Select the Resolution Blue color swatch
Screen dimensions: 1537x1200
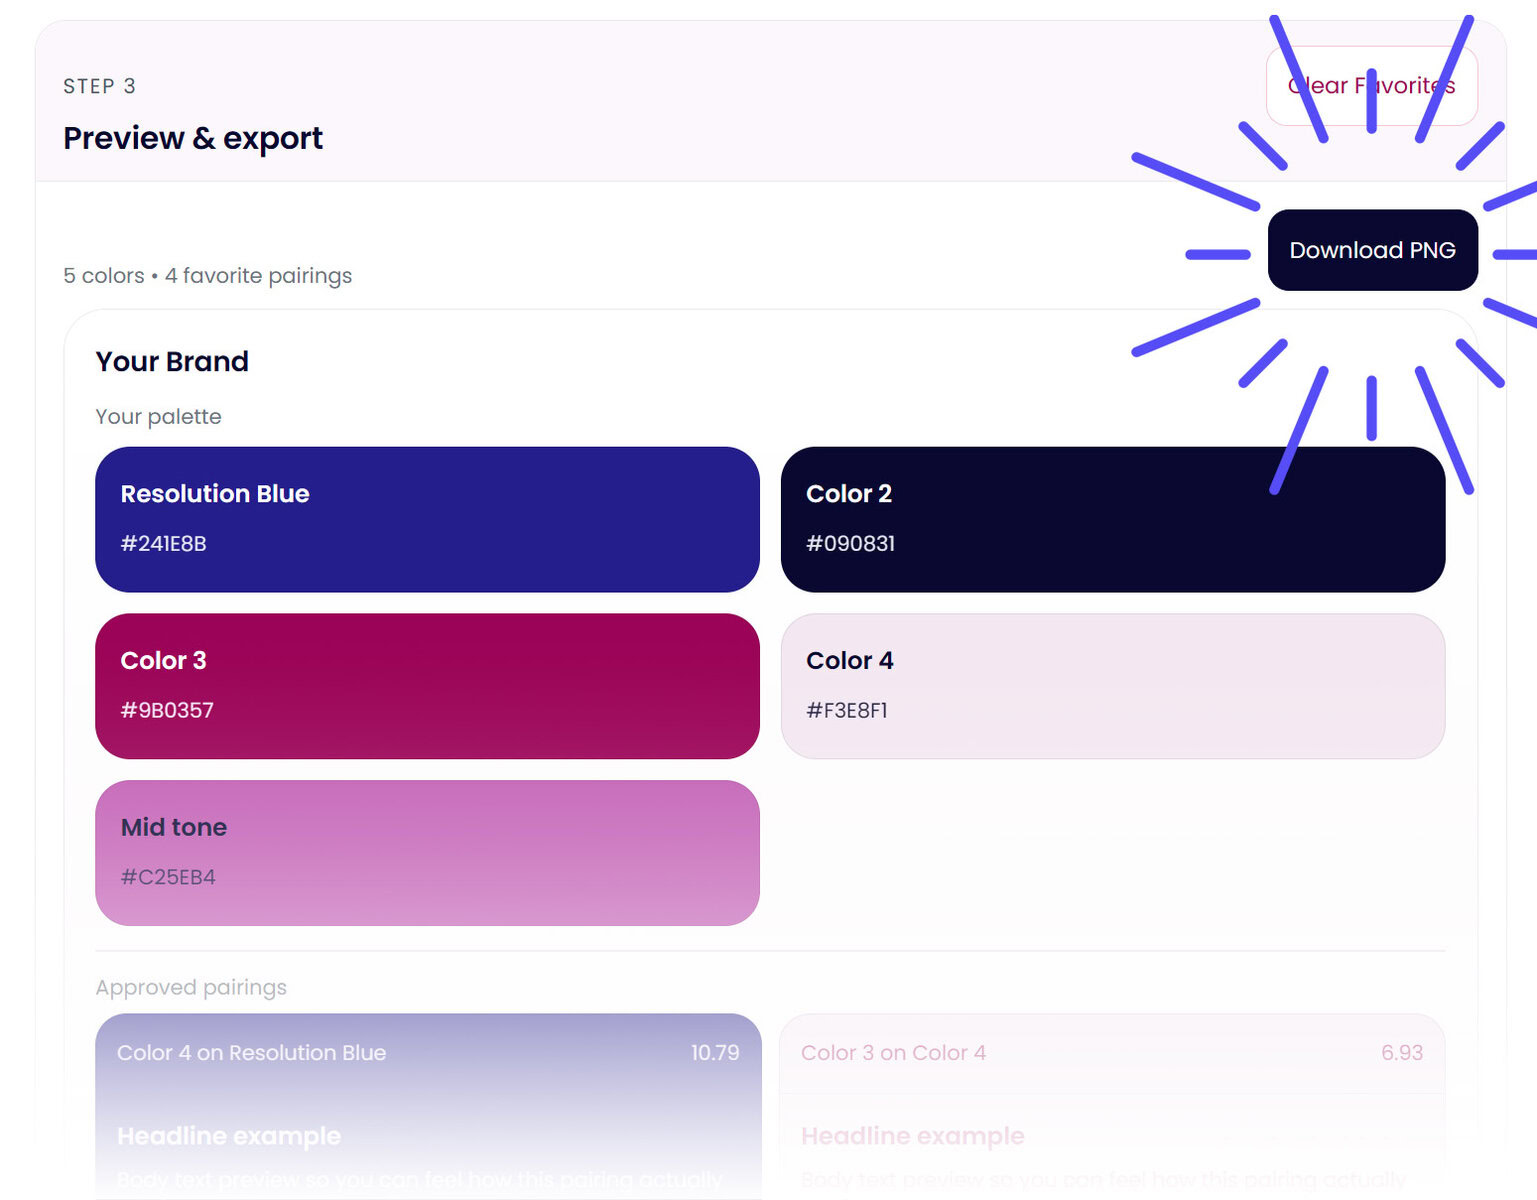[x=427, y=519]
